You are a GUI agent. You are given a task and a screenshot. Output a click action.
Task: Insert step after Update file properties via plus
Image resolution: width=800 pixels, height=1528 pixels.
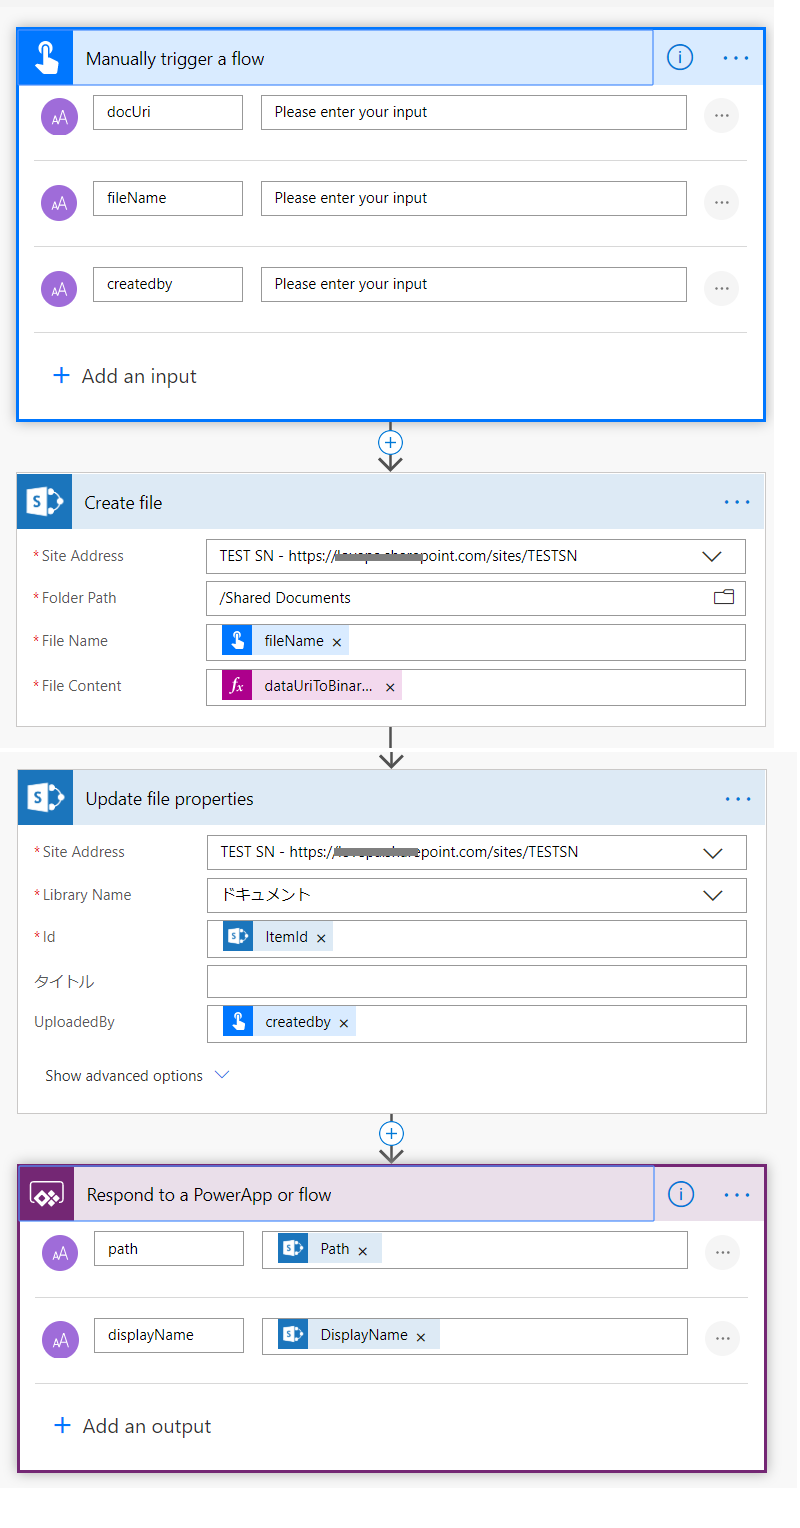[x=391, y=1133]
